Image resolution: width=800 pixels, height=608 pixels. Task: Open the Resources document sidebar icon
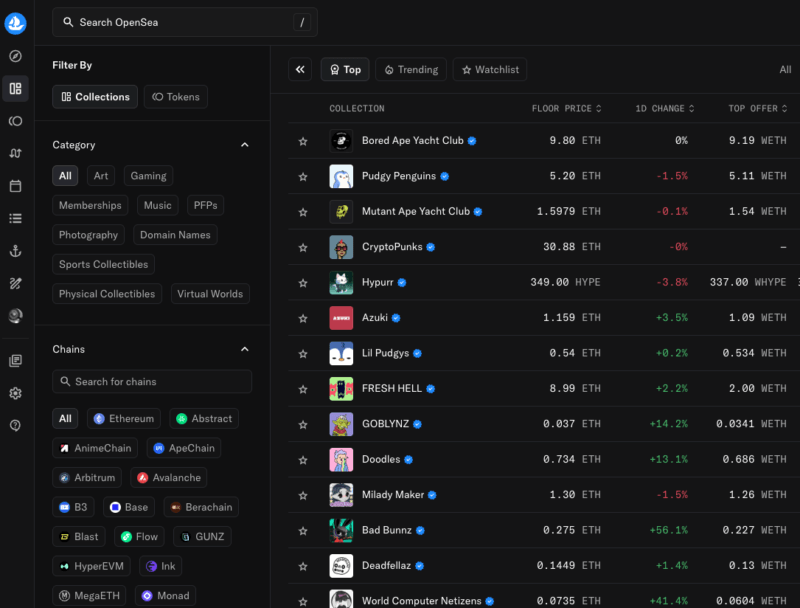coord(15,361)
